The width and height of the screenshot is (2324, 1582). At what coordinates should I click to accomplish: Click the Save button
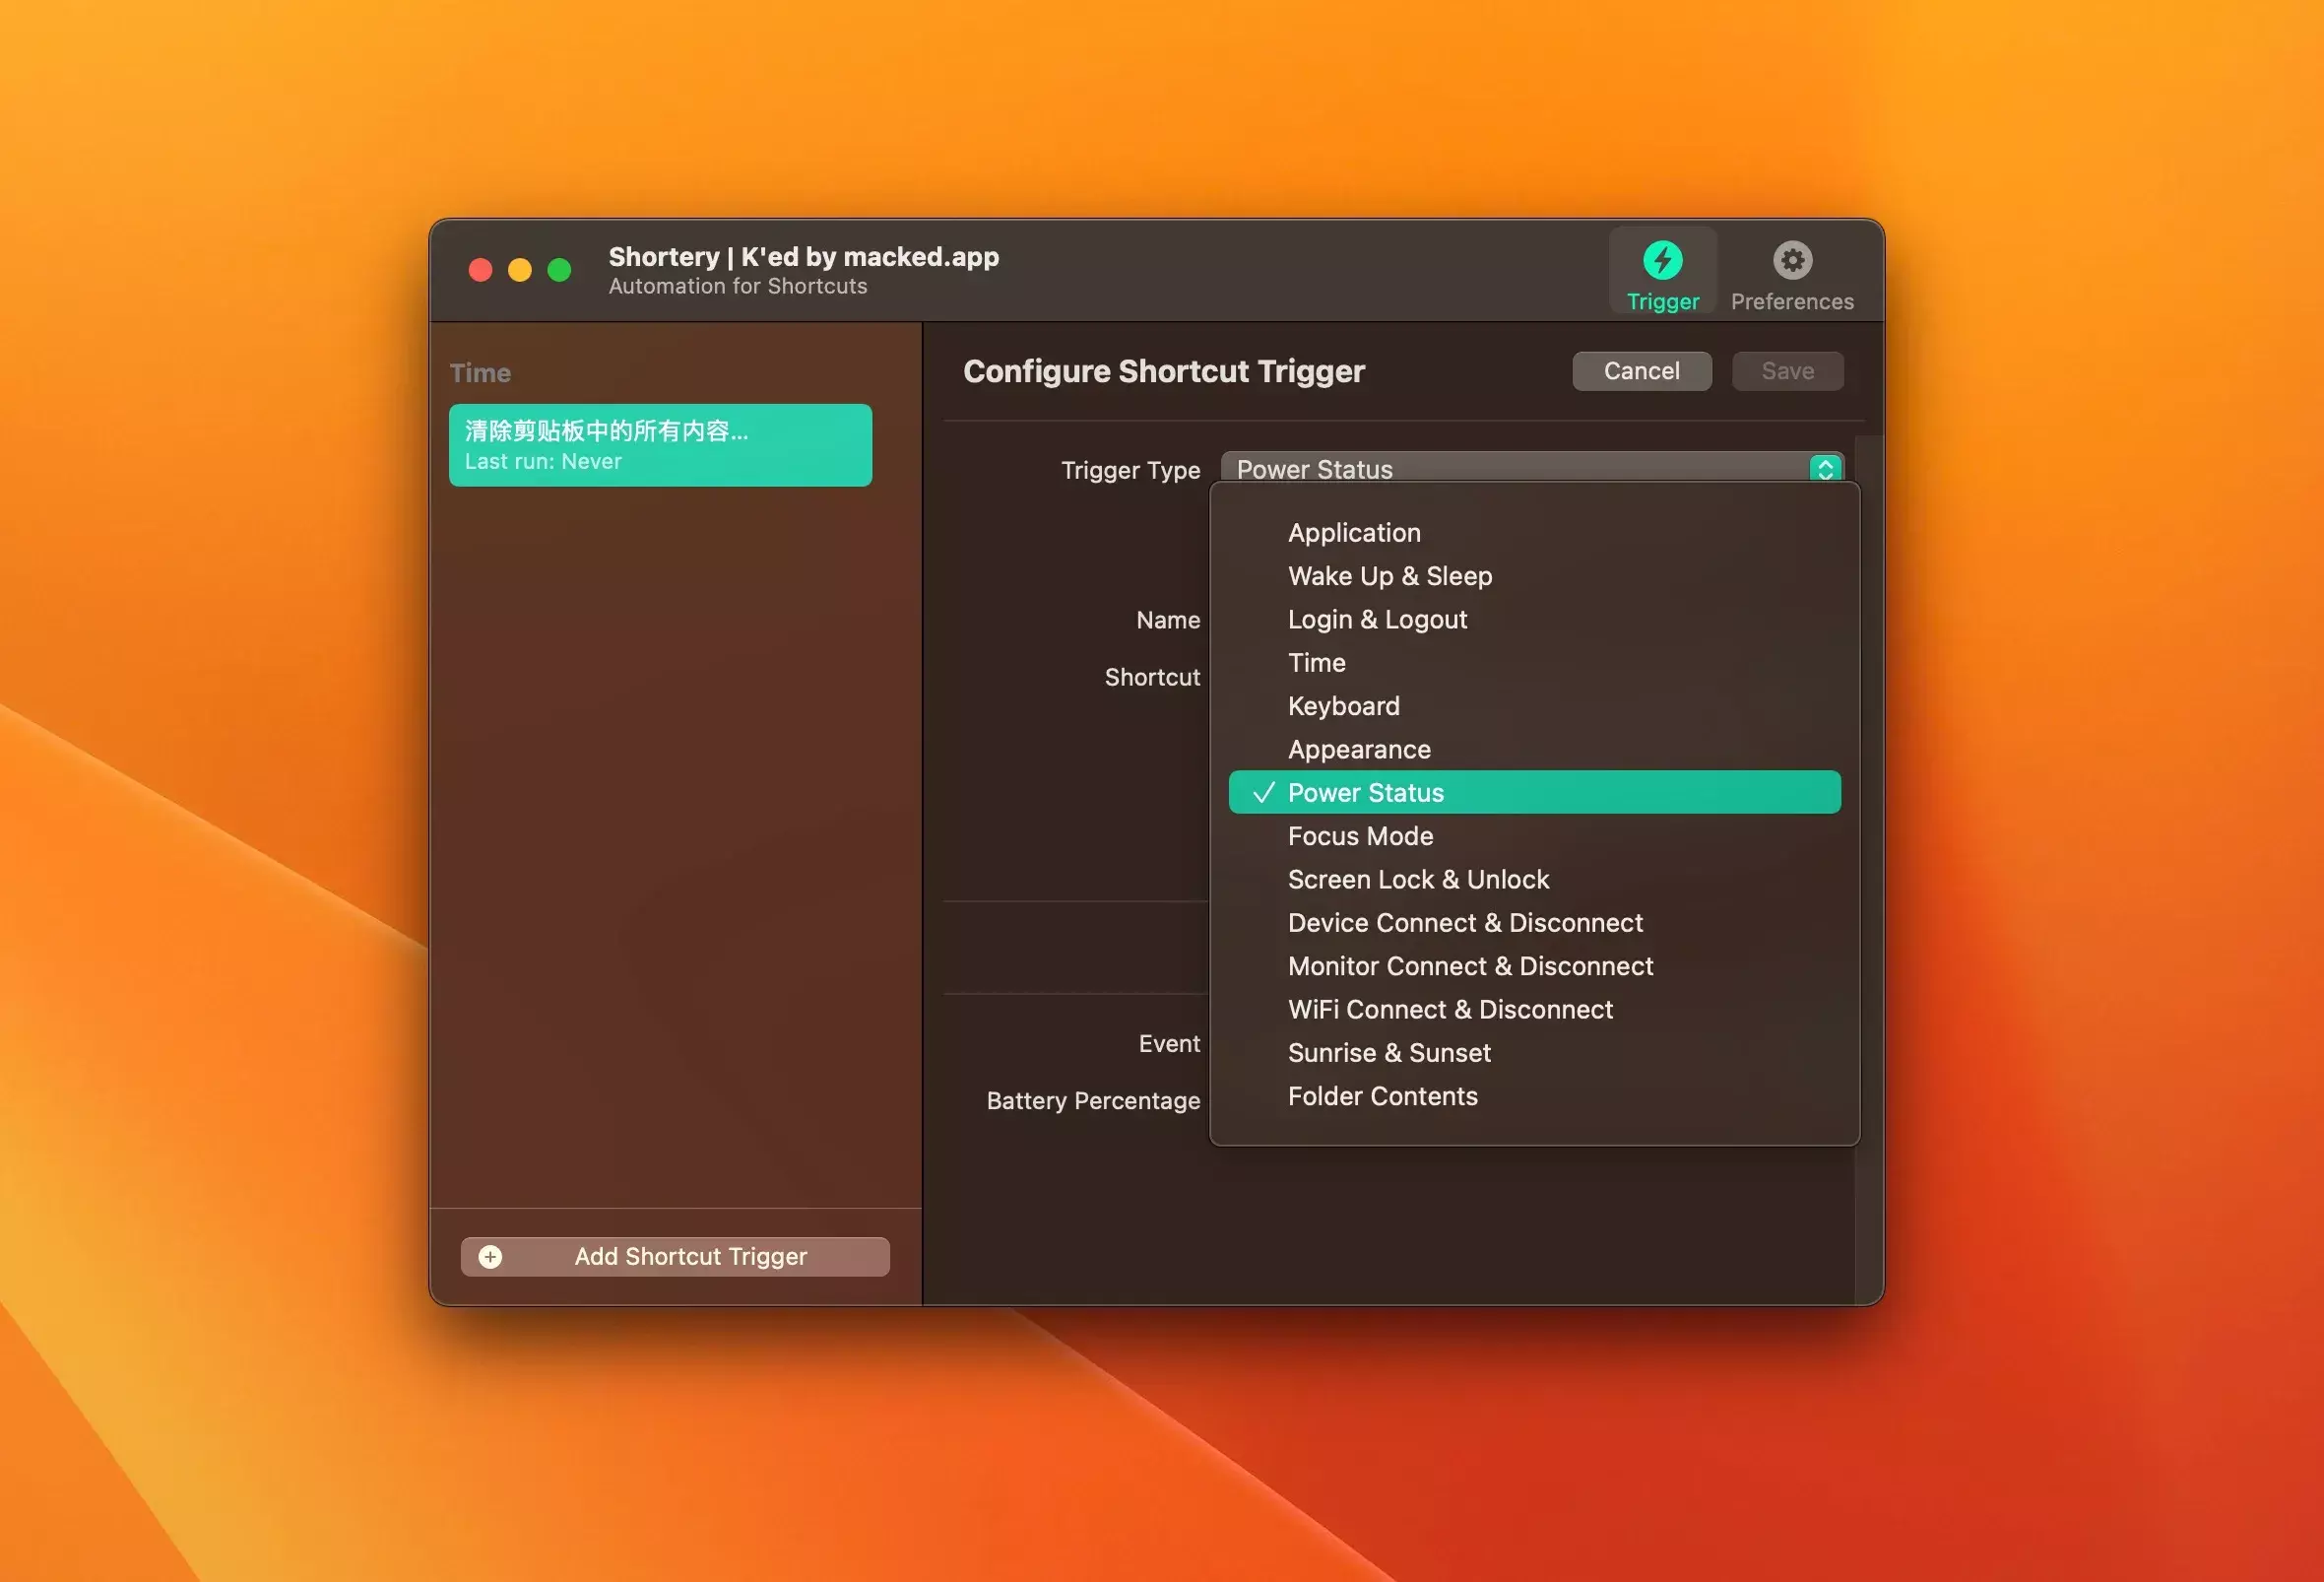pos(1786,371)
